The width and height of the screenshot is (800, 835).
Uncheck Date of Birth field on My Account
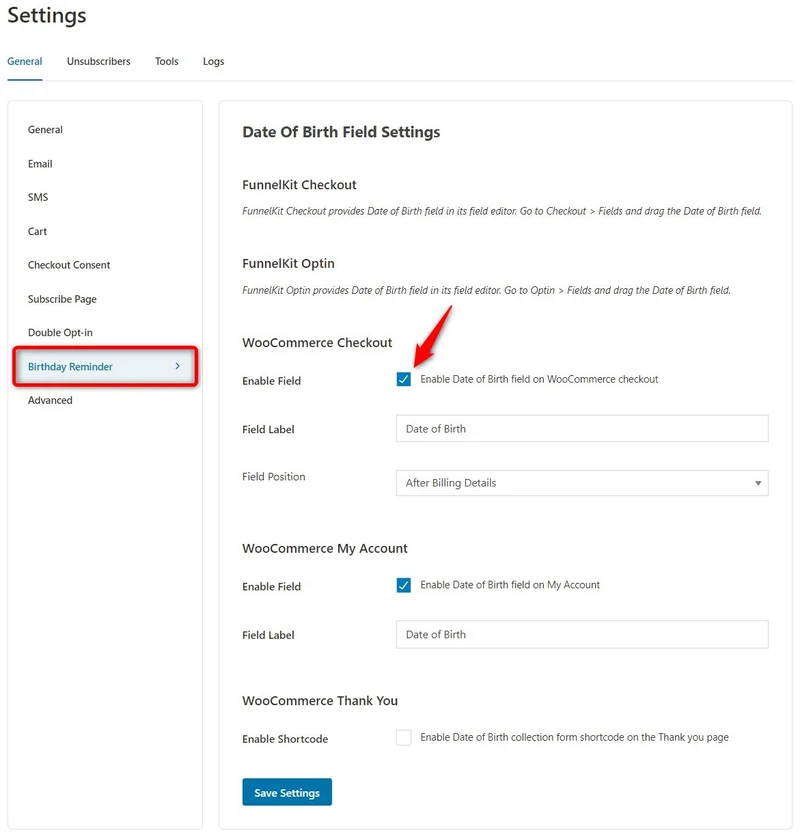point(404,585)
